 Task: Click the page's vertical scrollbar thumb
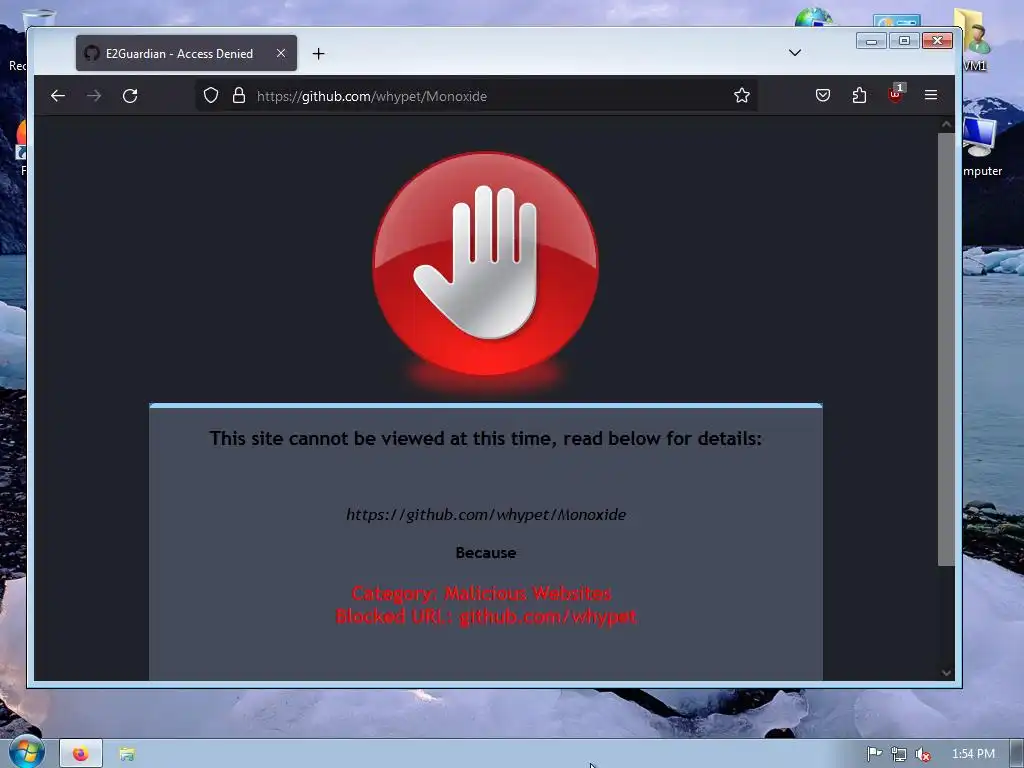[x=946, y=349]
